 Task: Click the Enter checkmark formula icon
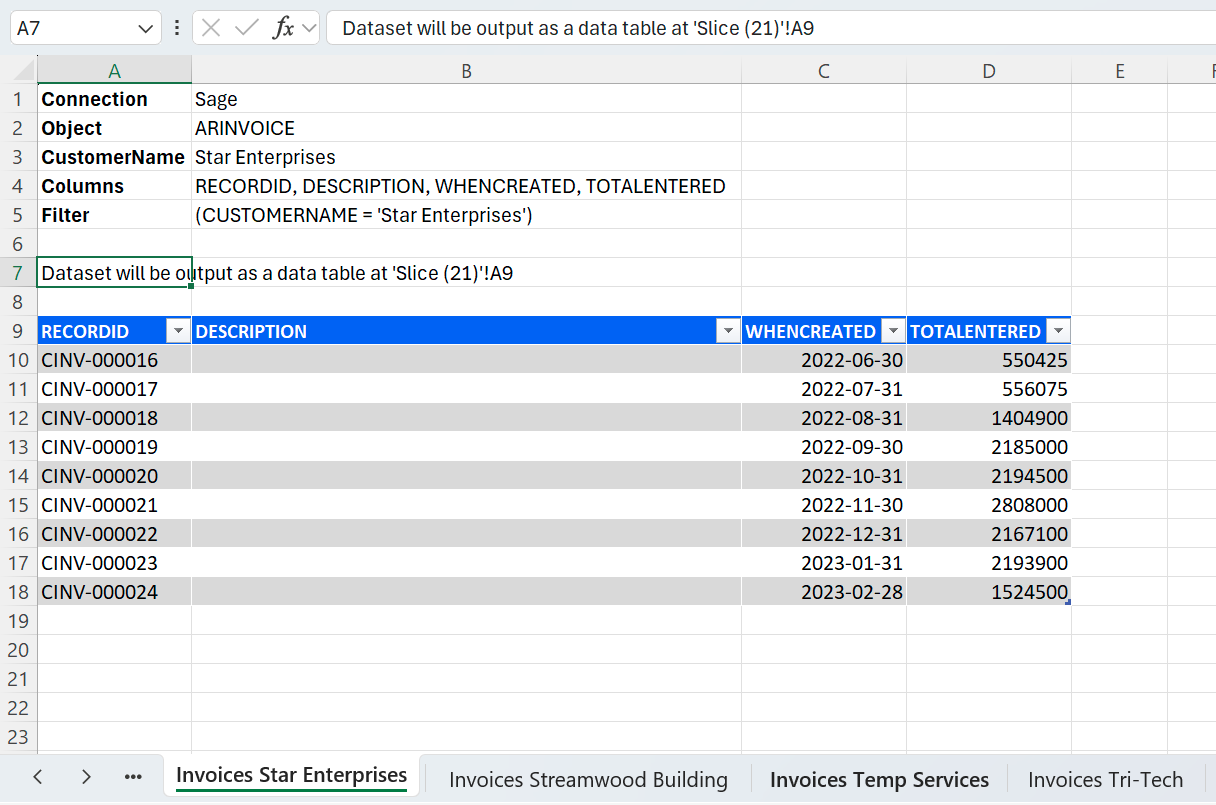click(x=246, y=28)
